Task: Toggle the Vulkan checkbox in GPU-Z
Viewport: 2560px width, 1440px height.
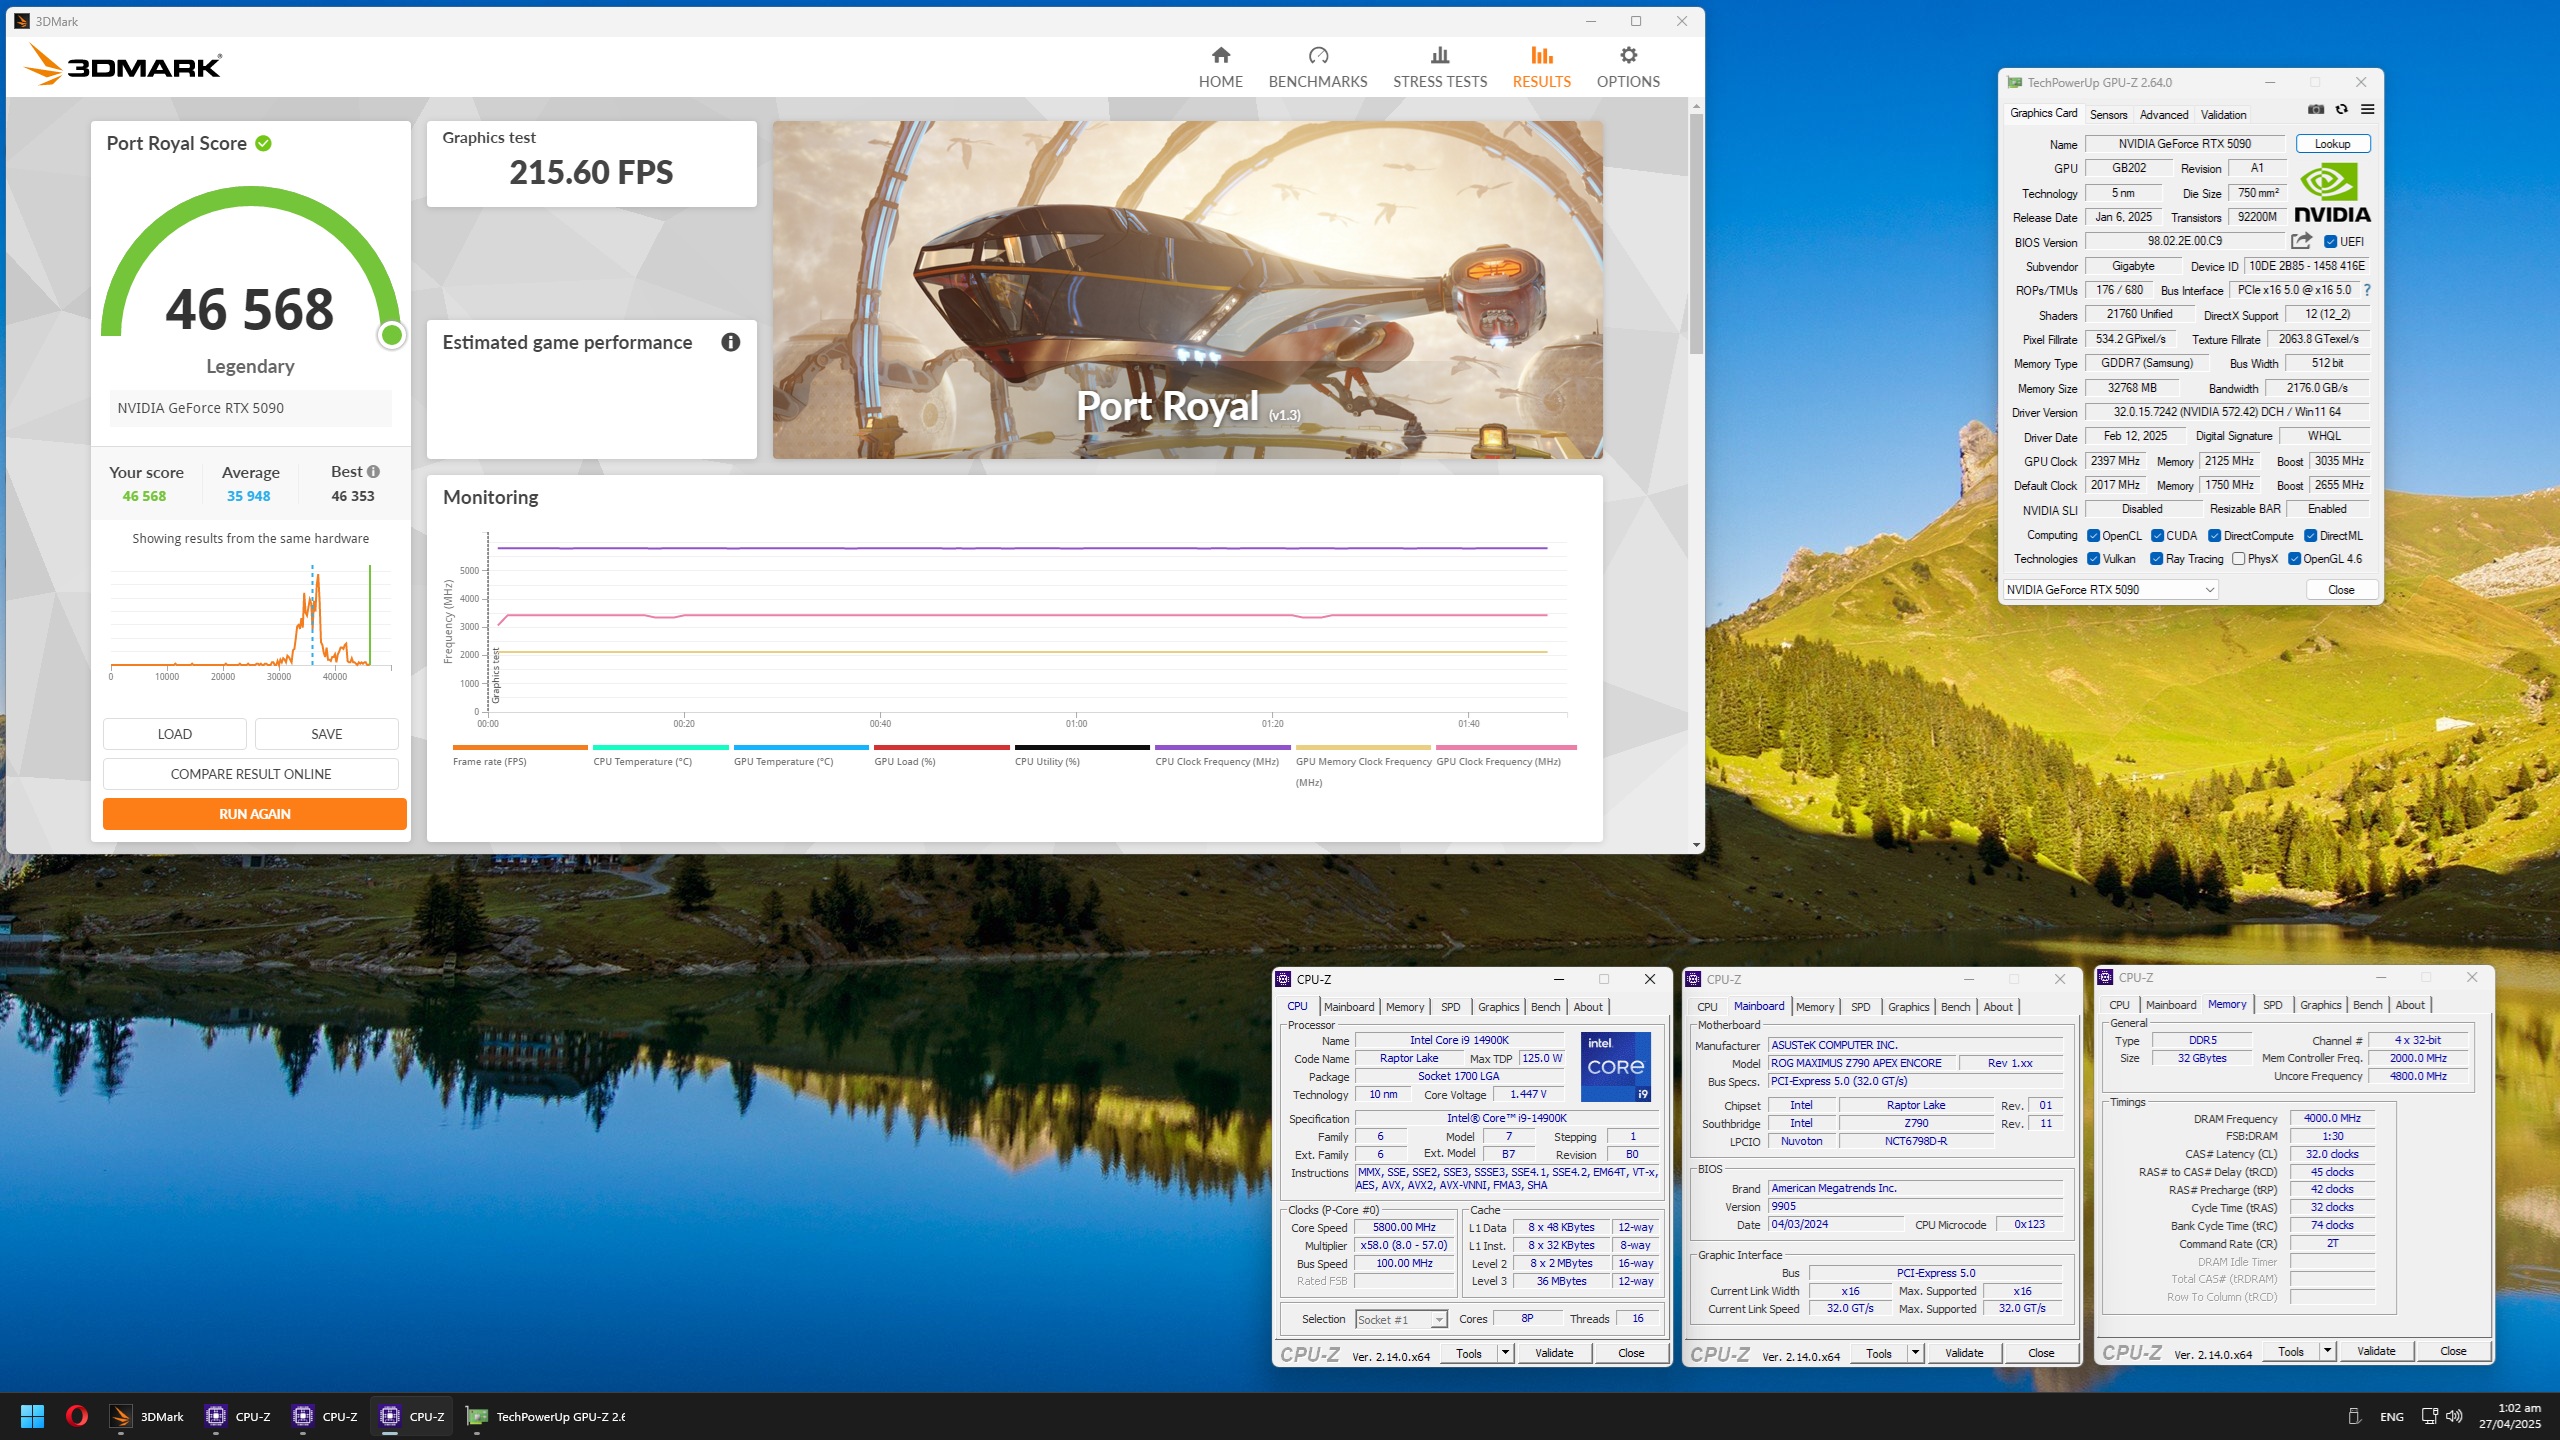Action: pos(2093,559)
